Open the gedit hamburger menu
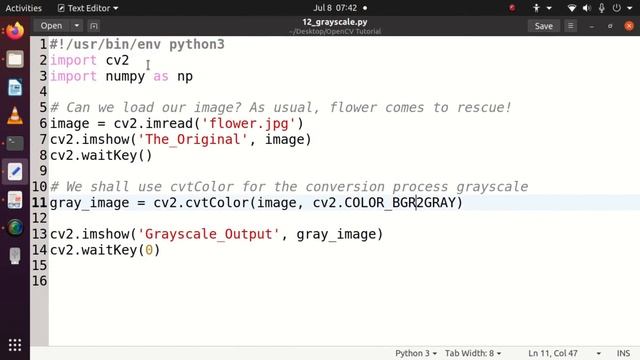 (571, 26)
